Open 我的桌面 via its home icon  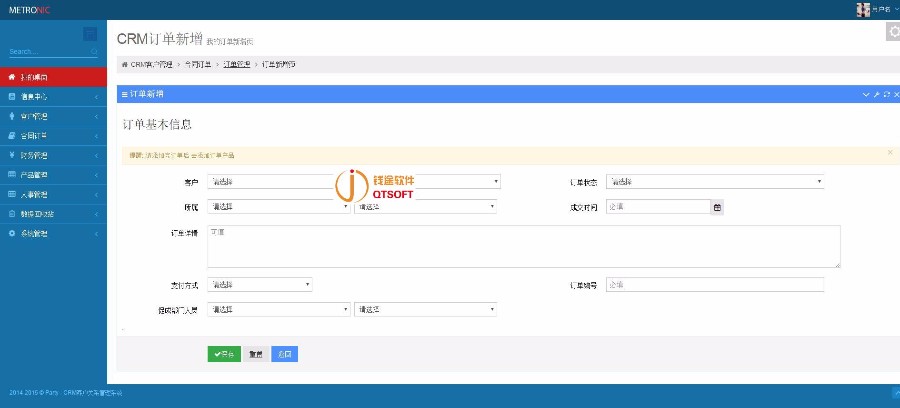(12, 77)
